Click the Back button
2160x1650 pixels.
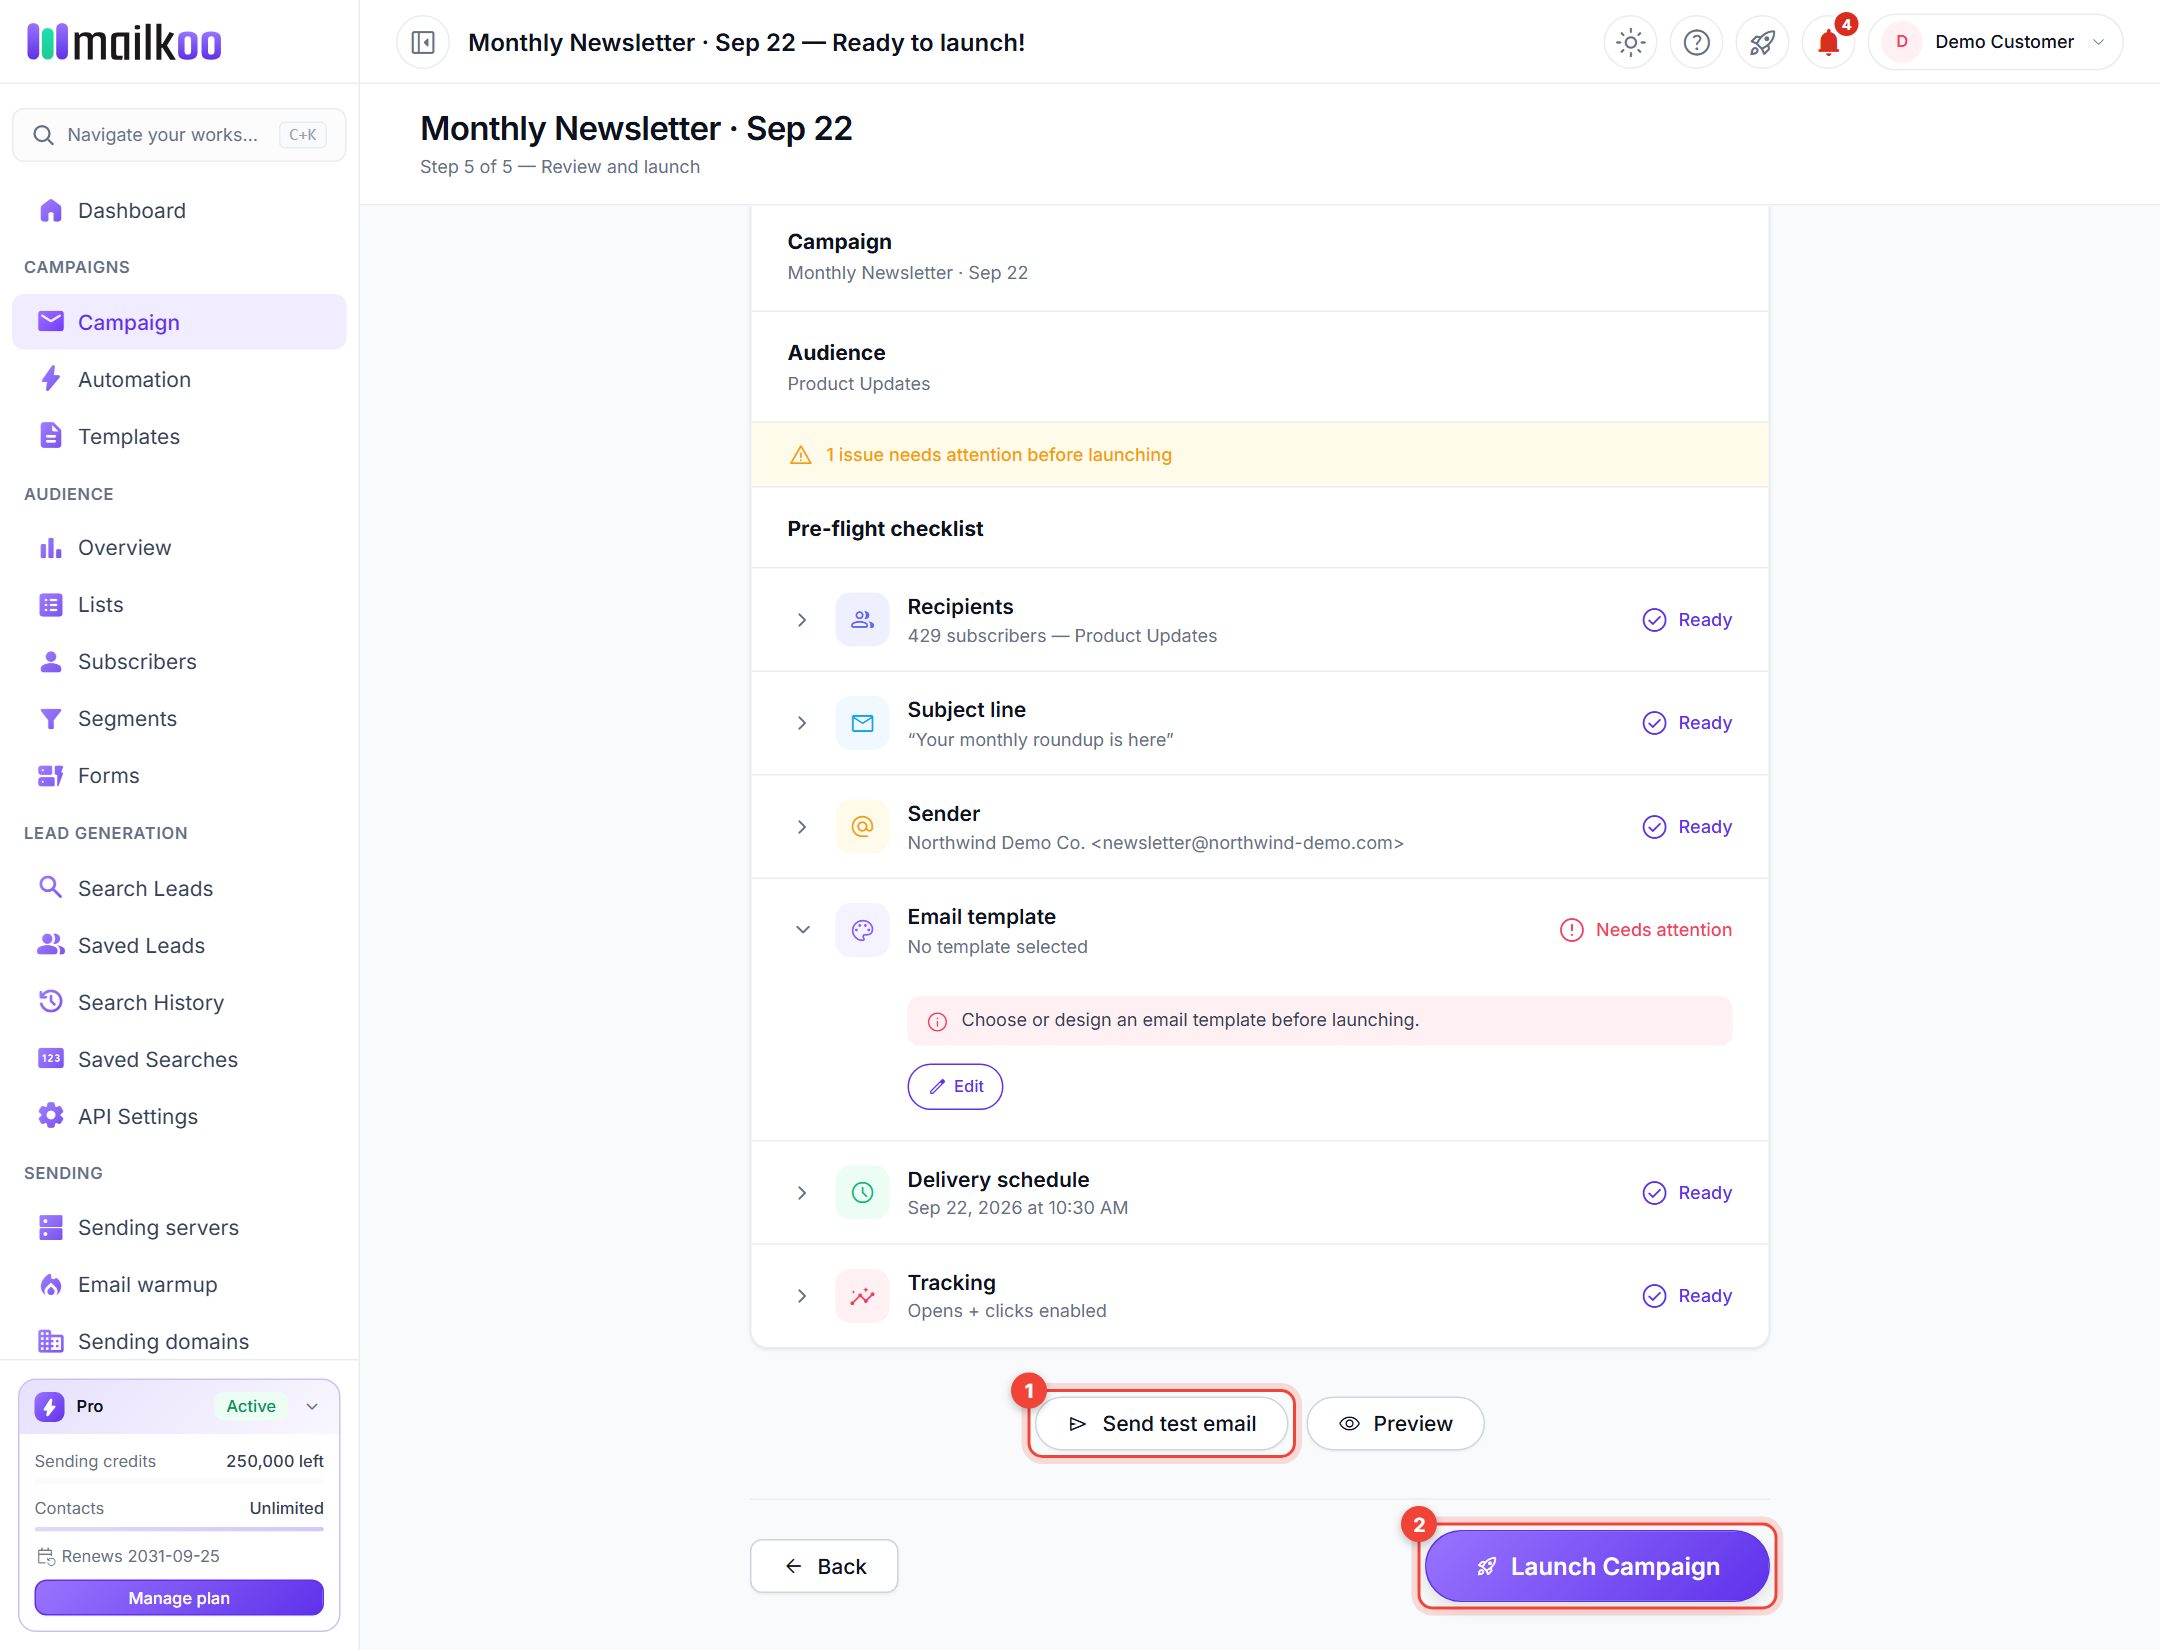point(824,1566)
